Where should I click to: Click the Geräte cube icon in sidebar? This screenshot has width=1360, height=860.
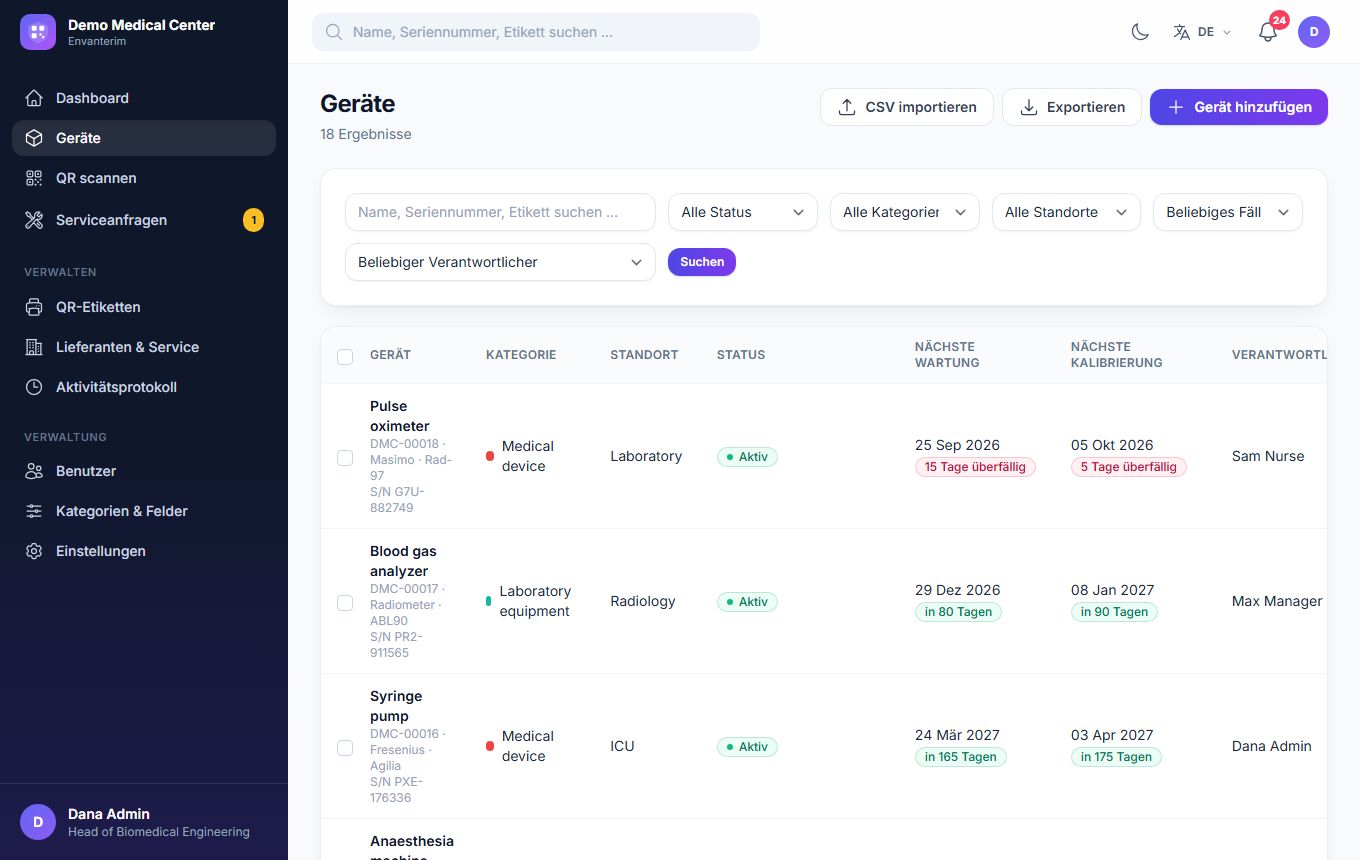[34, 138]
